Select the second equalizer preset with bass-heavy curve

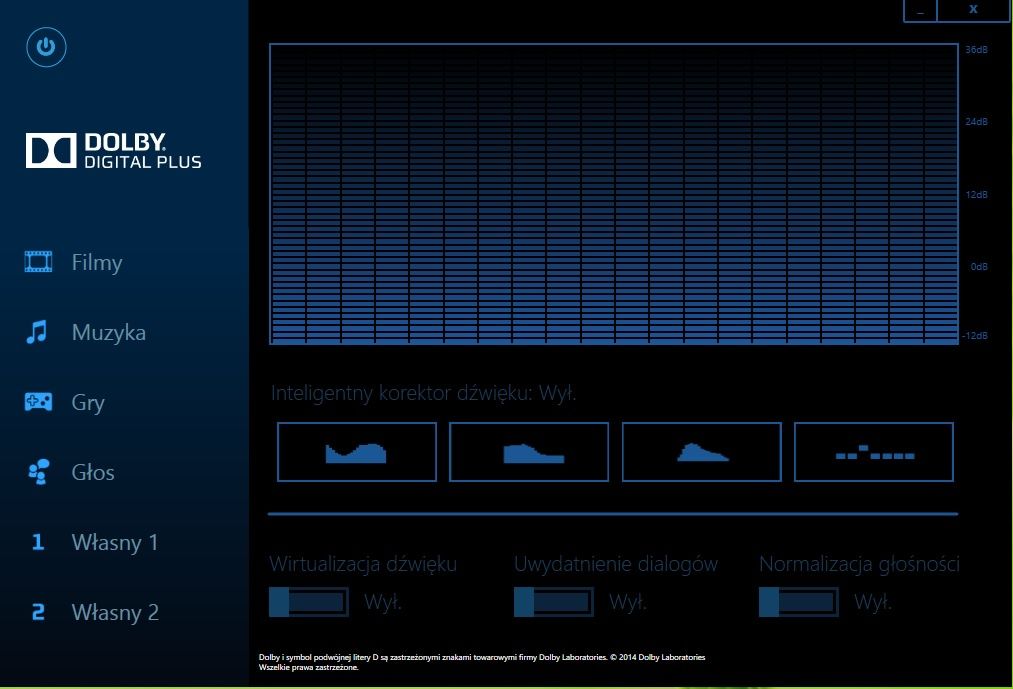[529, 452]
